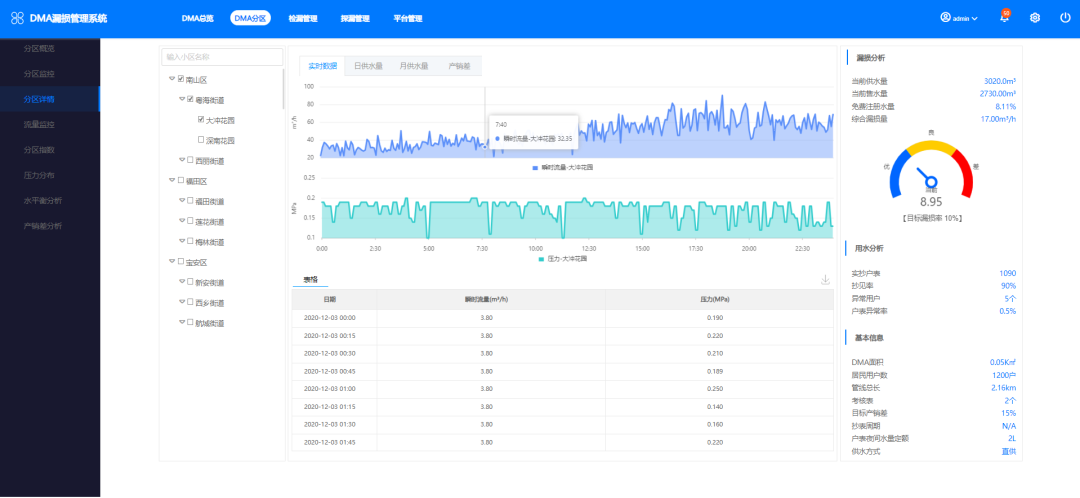Uncheck the 大冲花园 checkbox
This screenshot has height=498, width=1080.
(201, 120)
